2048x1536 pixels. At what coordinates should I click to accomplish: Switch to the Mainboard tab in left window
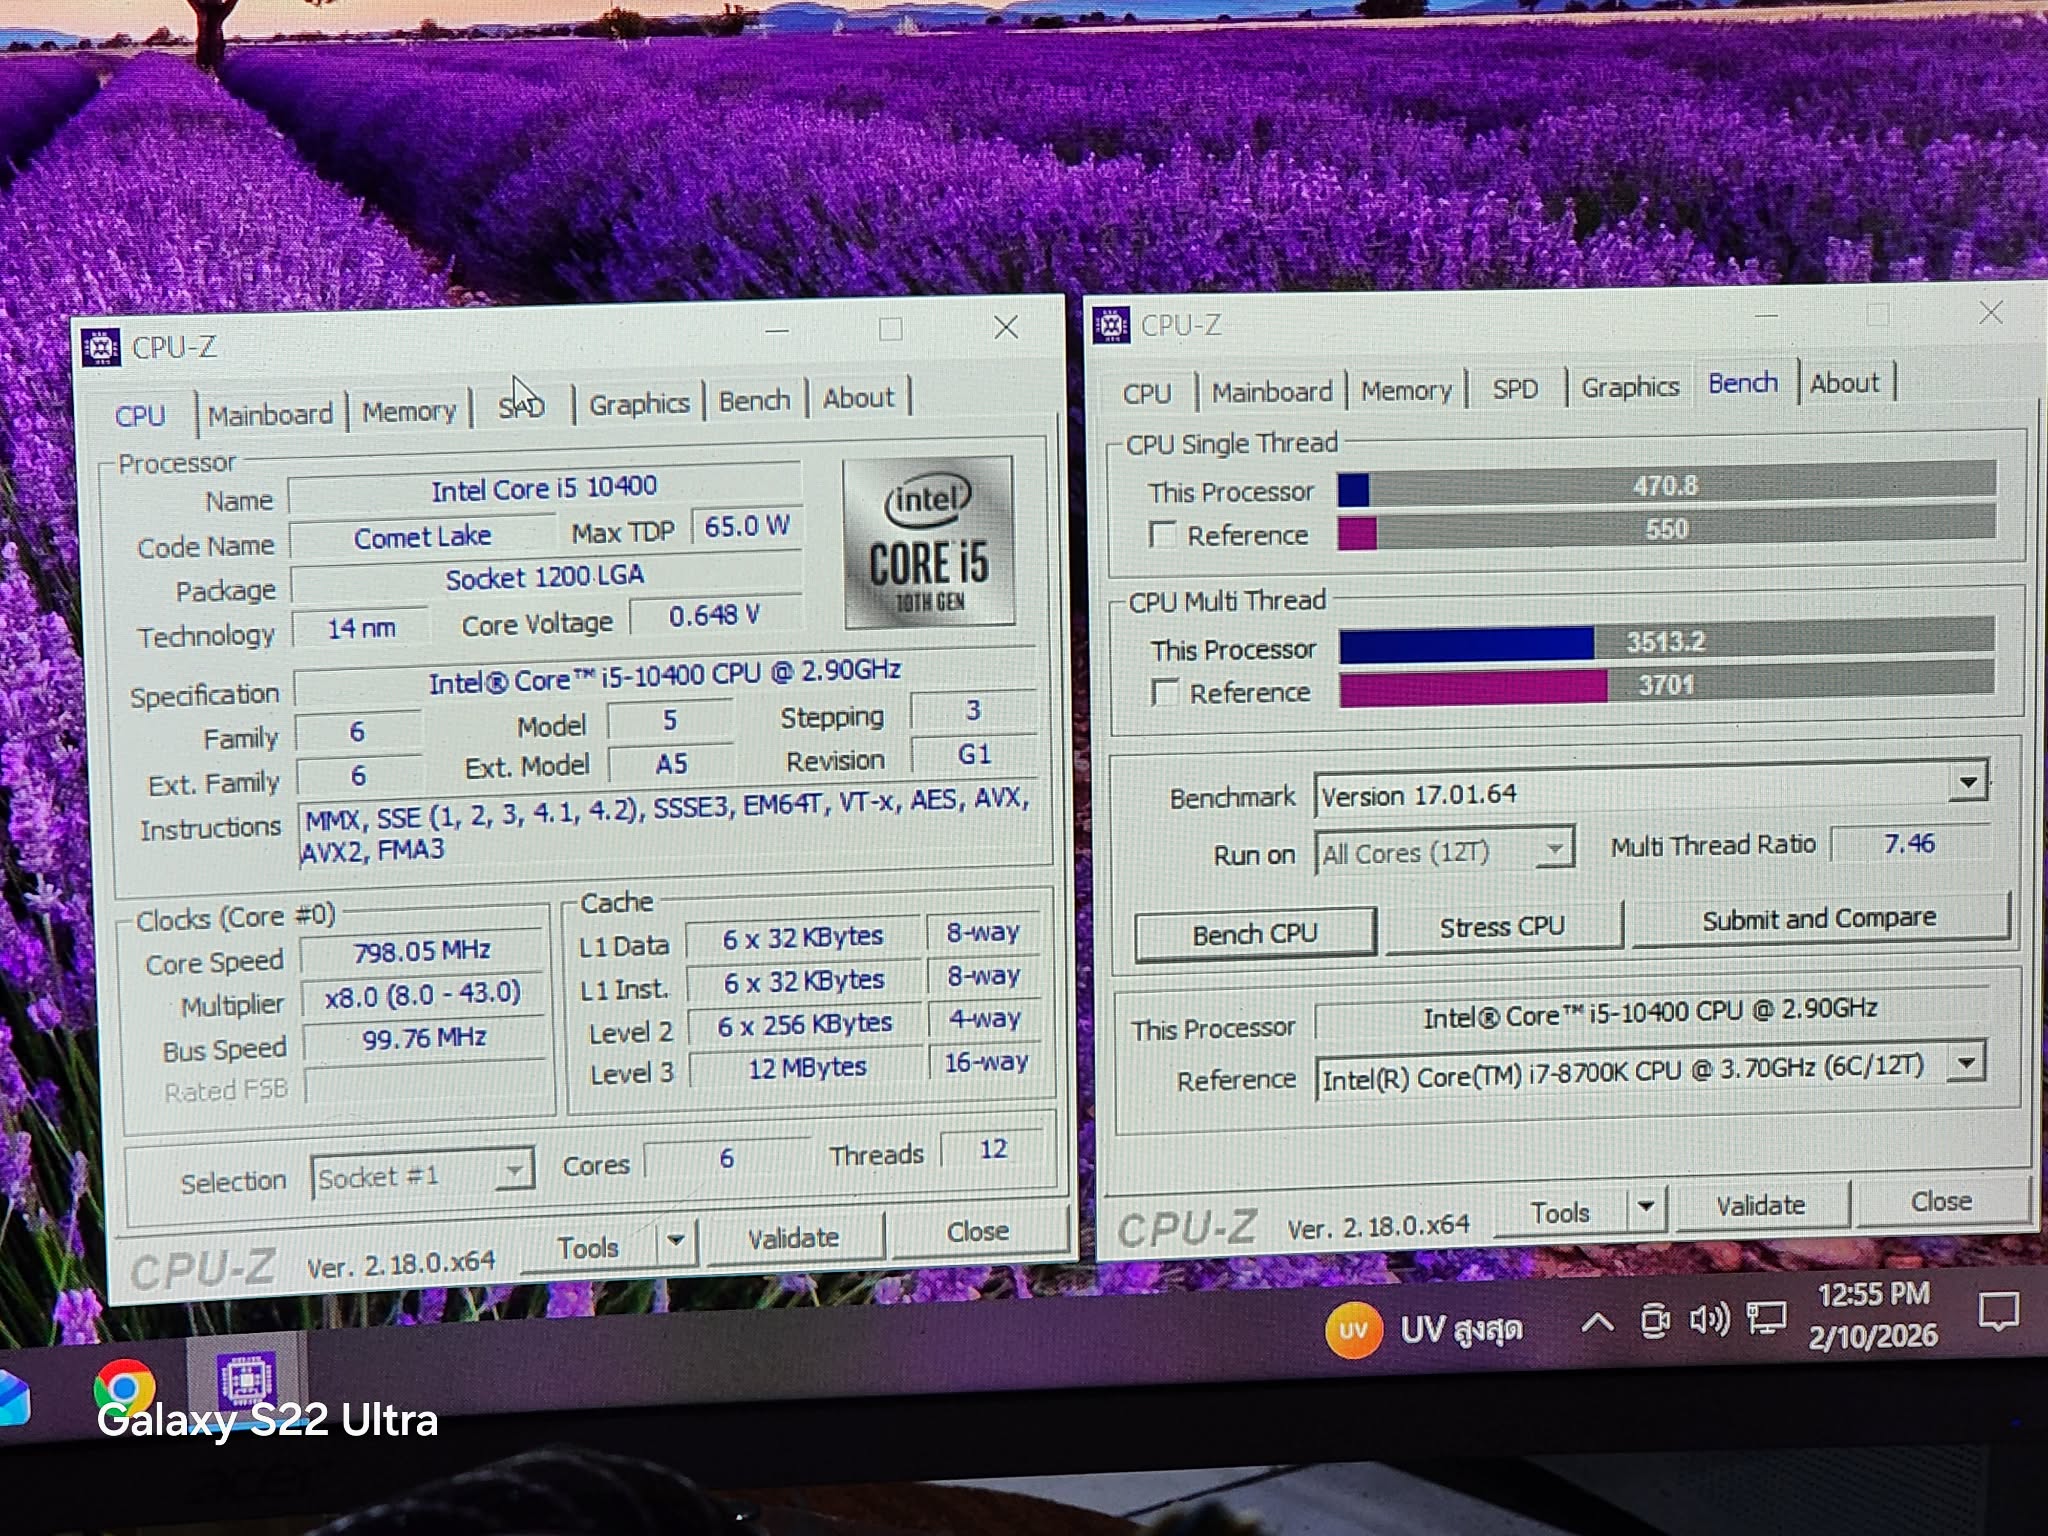coord(270,414)
